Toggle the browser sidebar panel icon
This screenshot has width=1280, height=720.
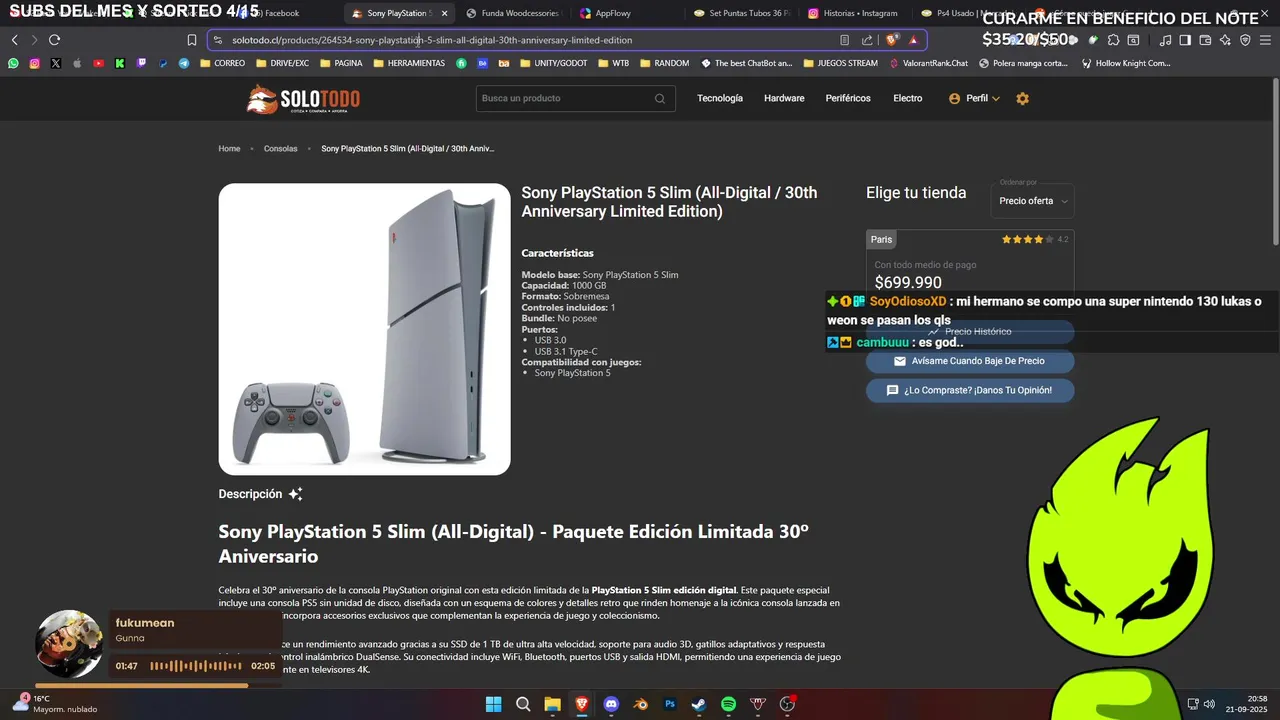point(1185,40)
